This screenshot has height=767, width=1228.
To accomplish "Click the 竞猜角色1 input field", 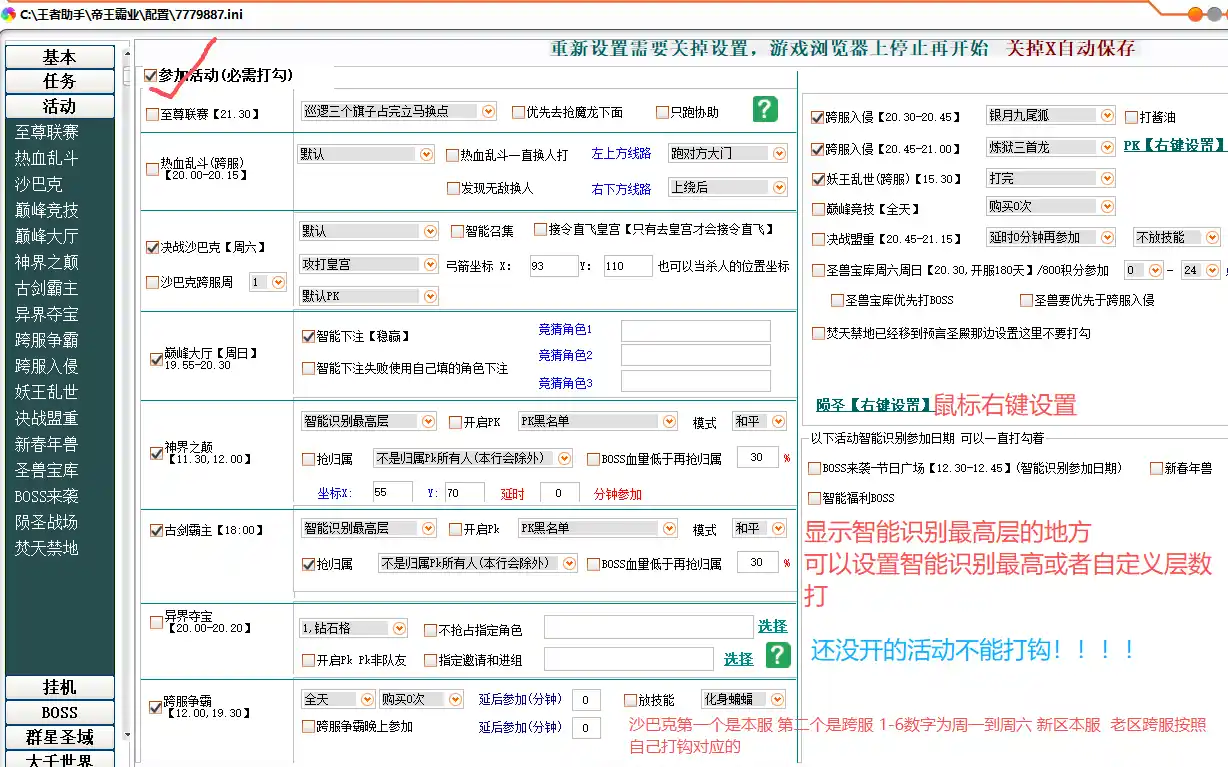I will point(696,331).
